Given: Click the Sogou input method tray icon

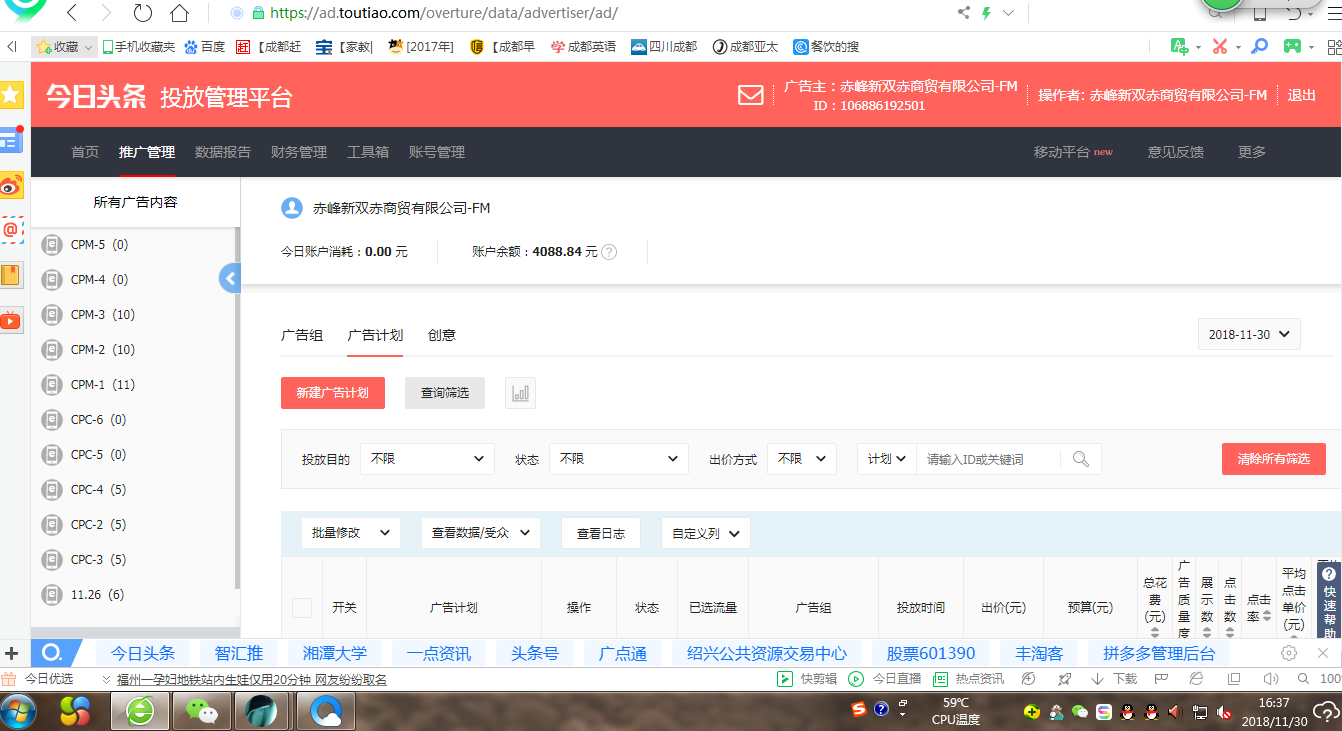Looking at the screenshot, I should click(x=859, y=710).
